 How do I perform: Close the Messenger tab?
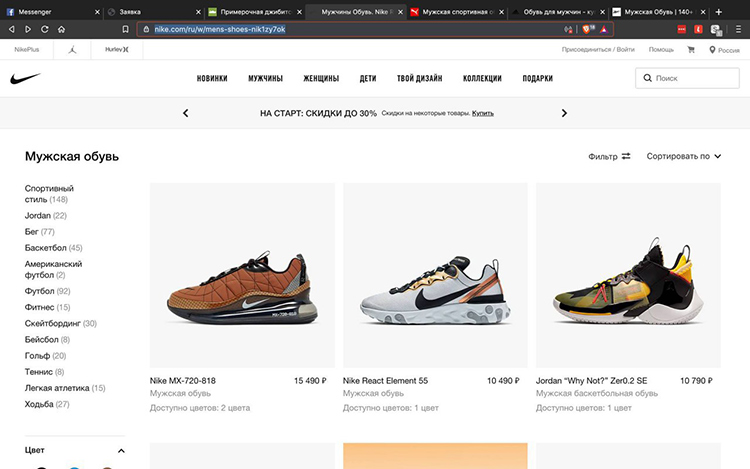pyautogui.click(x=97, y=12)
